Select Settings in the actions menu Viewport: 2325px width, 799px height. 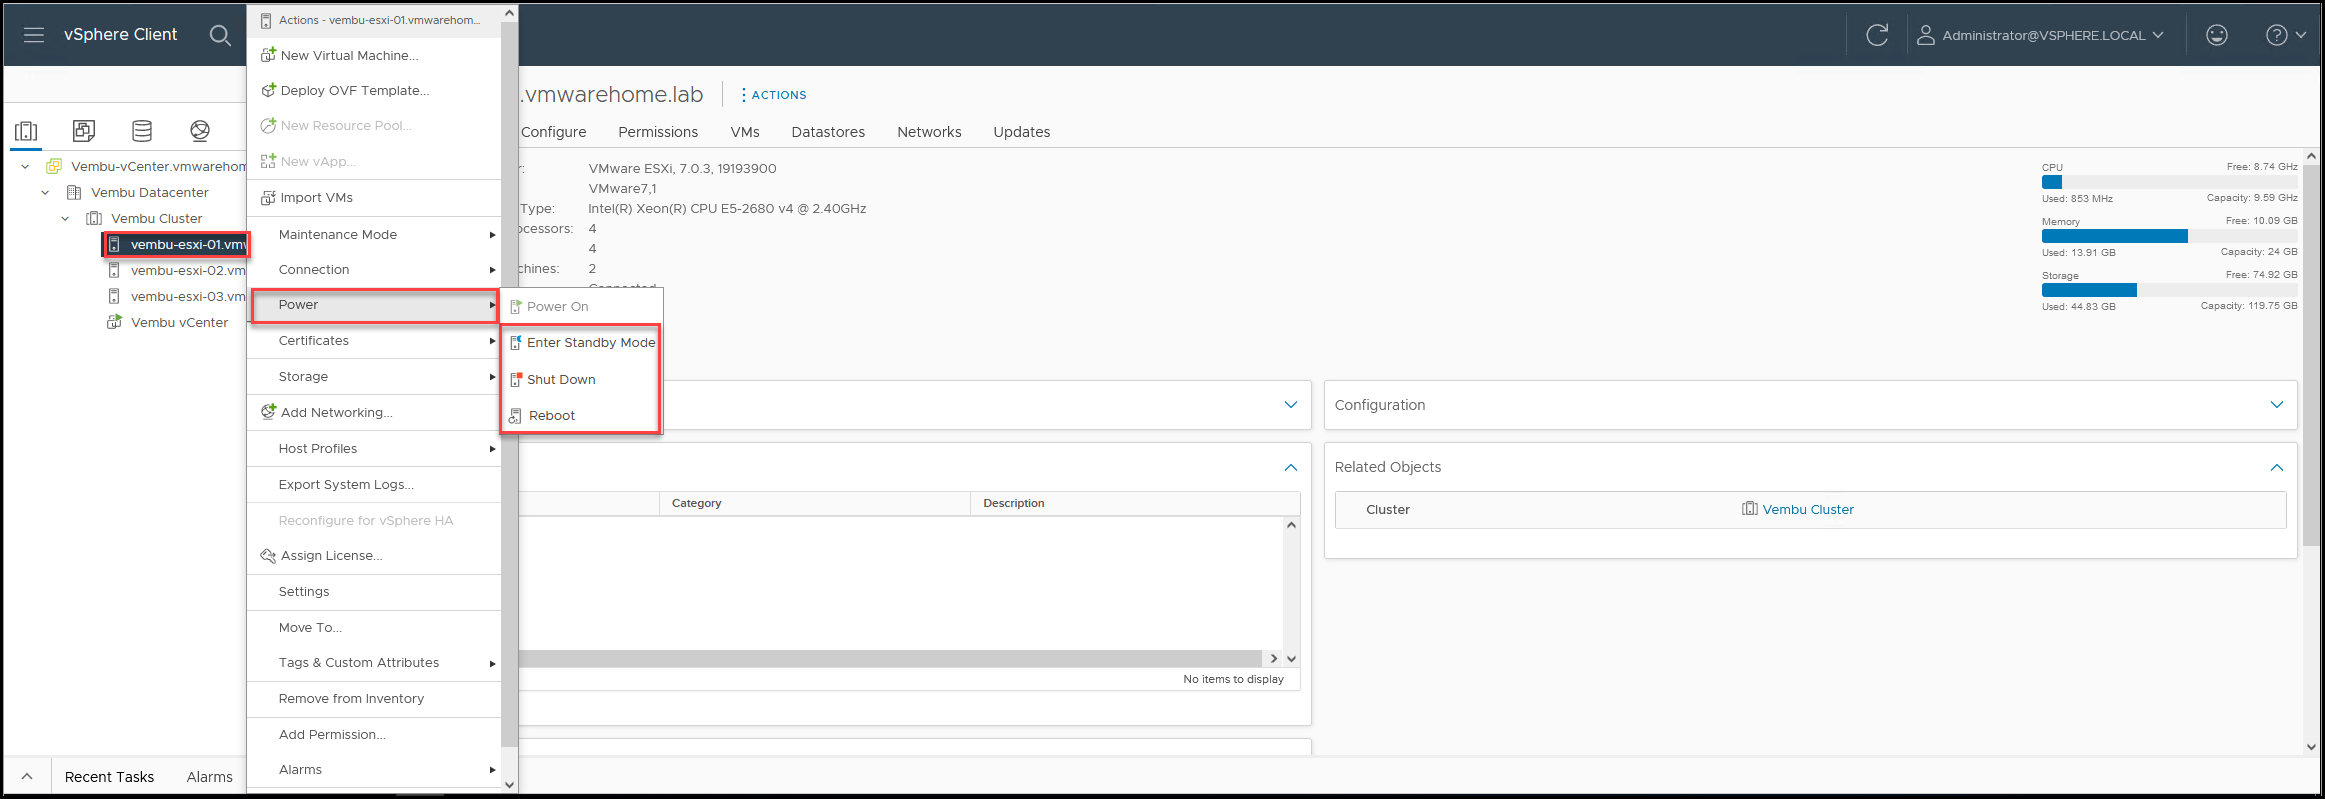pyautogui.click(x=374, y=591)
